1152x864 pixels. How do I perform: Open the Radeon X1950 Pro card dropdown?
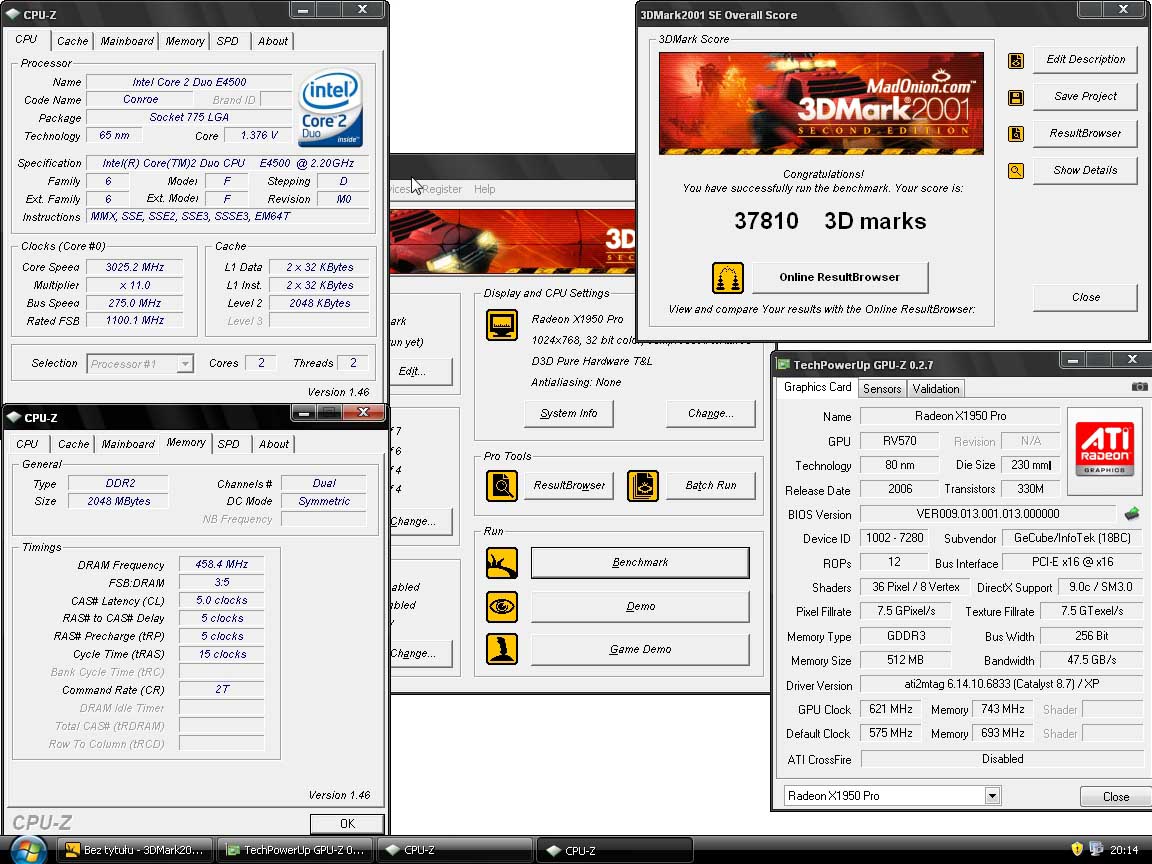[x=992, y=796]
